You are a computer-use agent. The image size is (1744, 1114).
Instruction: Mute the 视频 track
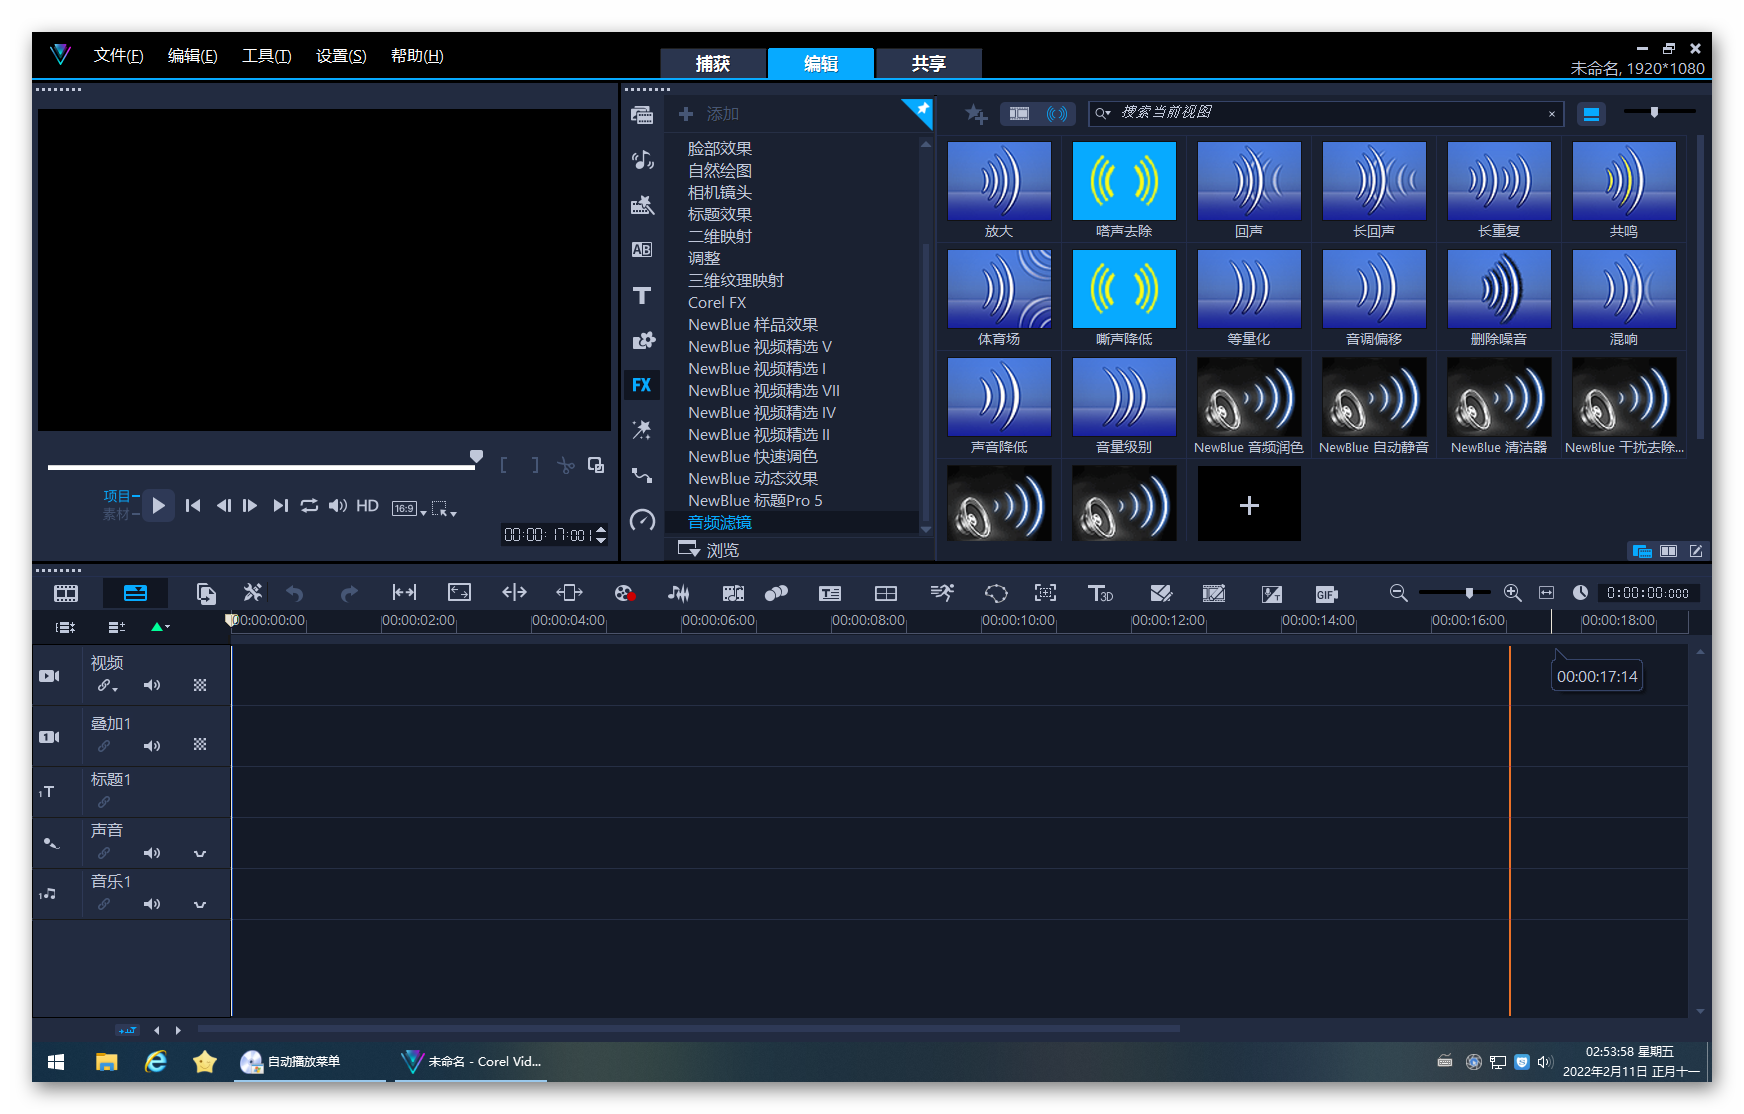[x=152, y=685]
